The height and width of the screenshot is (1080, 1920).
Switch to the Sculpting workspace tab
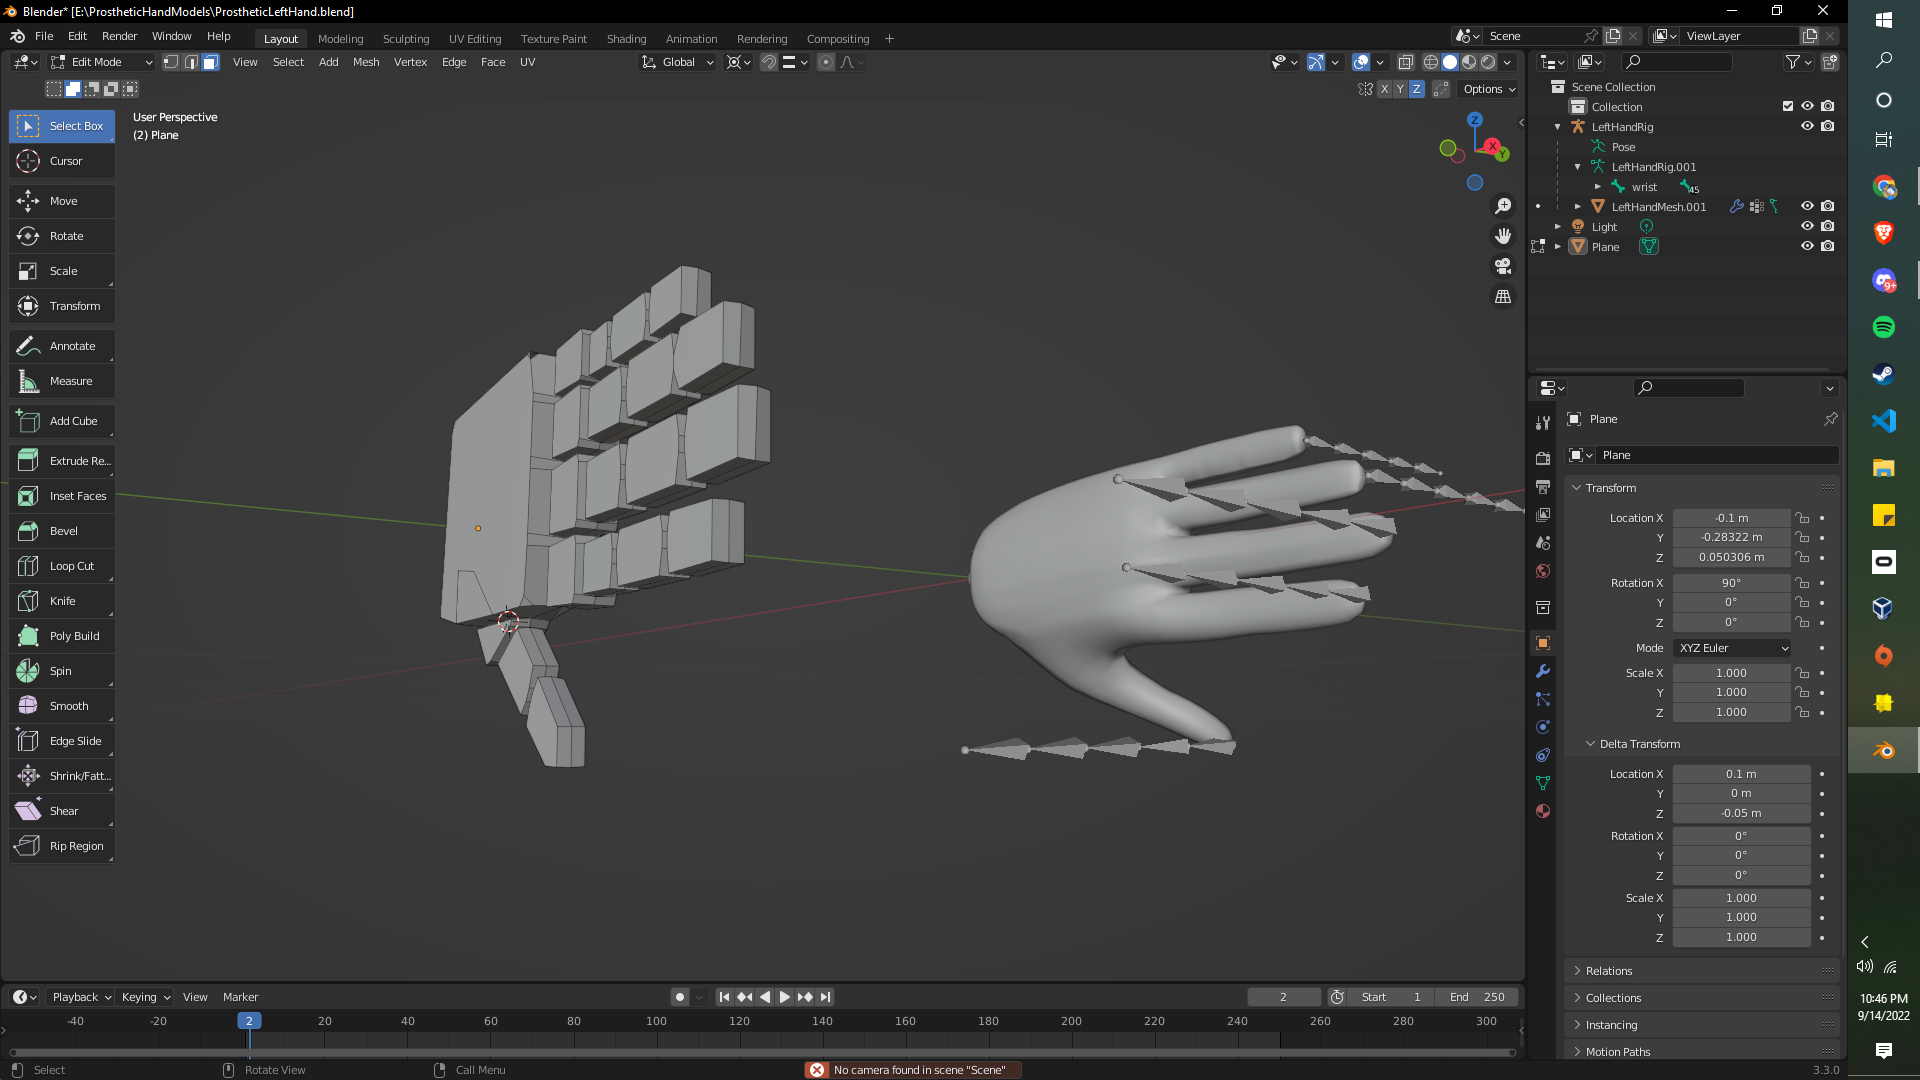405,39
